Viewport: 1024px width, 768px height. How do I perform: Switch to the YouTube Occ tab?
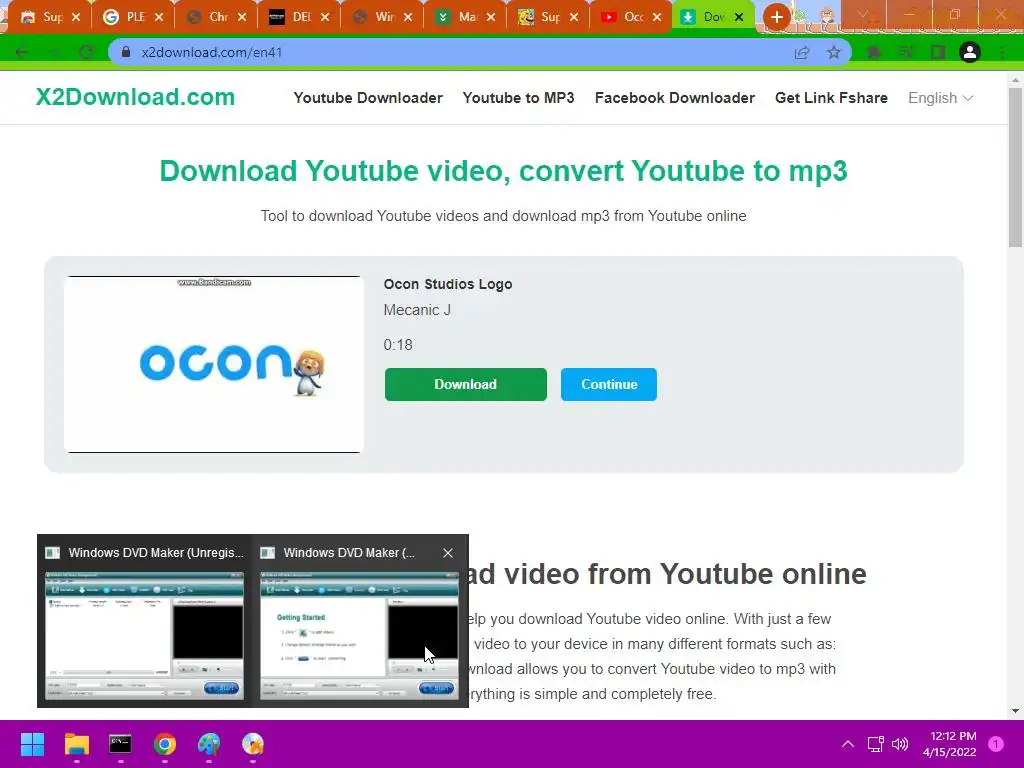point(624,17)
